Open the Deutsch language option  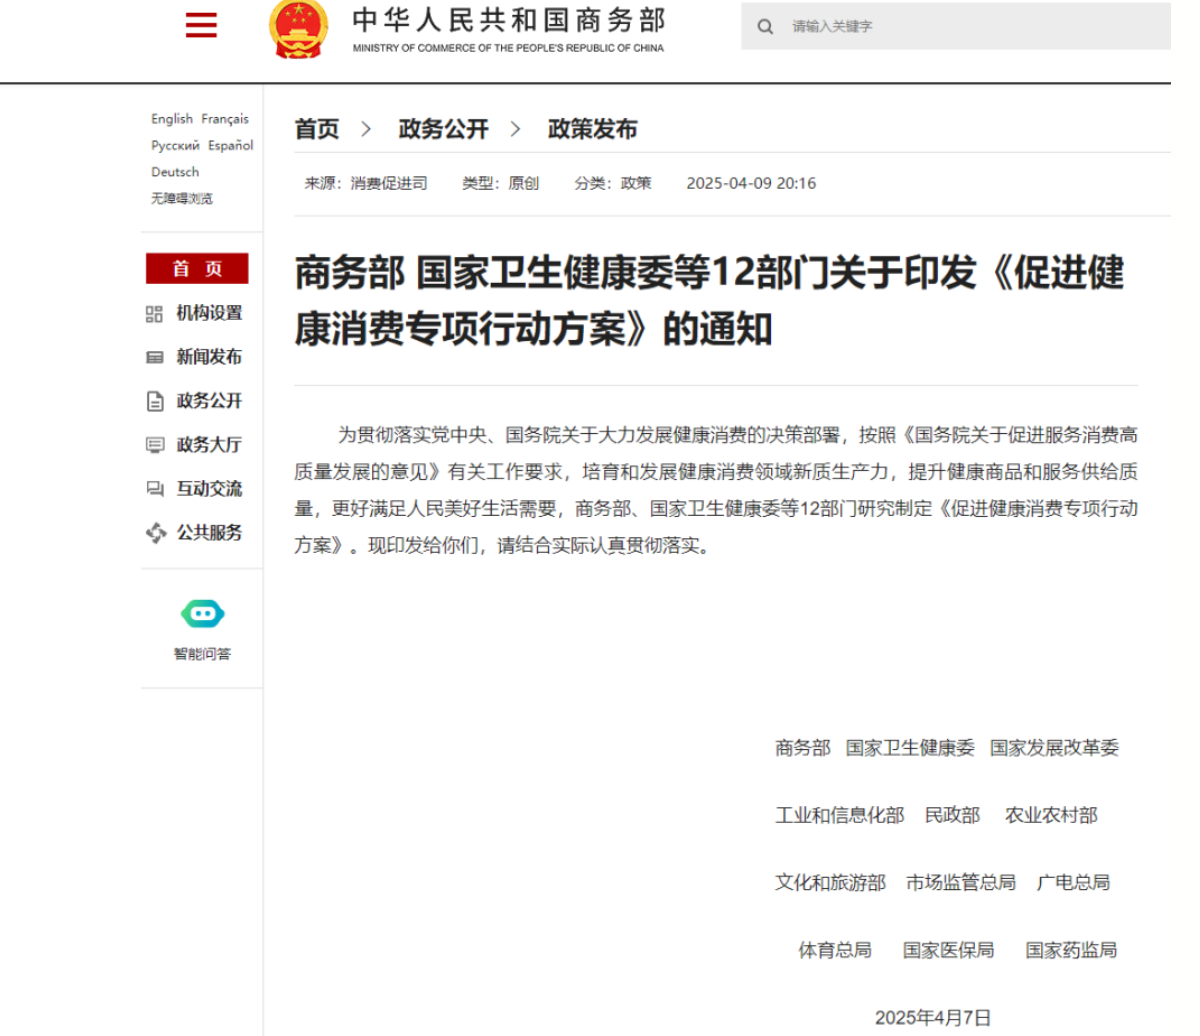tap(174, 171)
